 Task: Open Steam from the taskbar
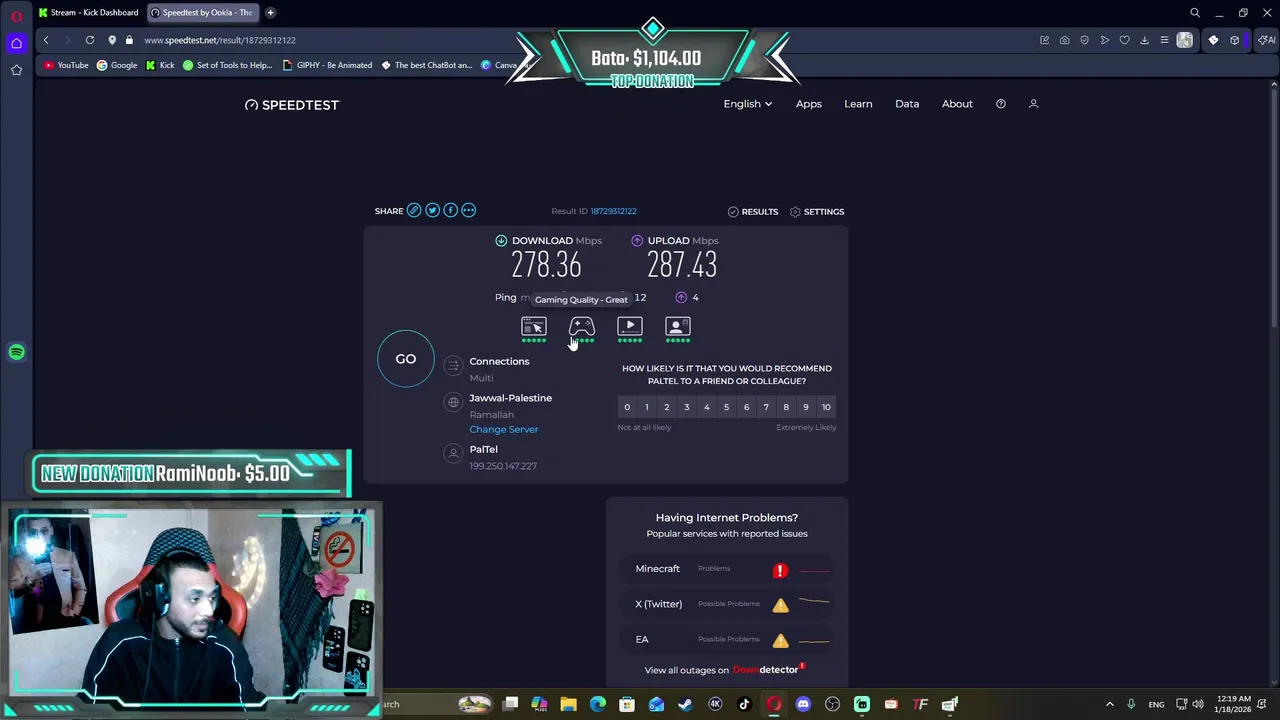pos(685,704)
